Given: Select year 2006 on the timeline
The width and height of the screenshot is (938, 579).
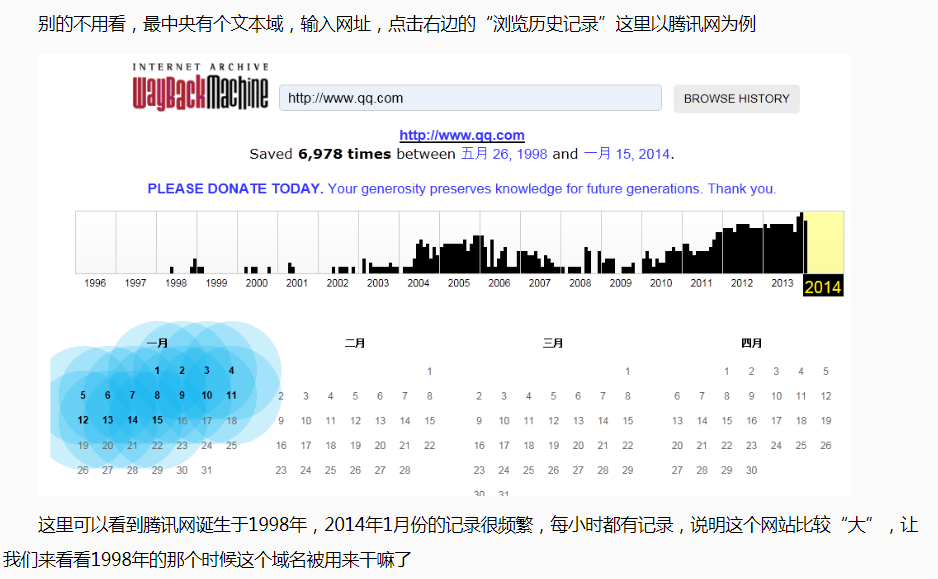Looking at the screenshot, I should click(x=499, y=283).
